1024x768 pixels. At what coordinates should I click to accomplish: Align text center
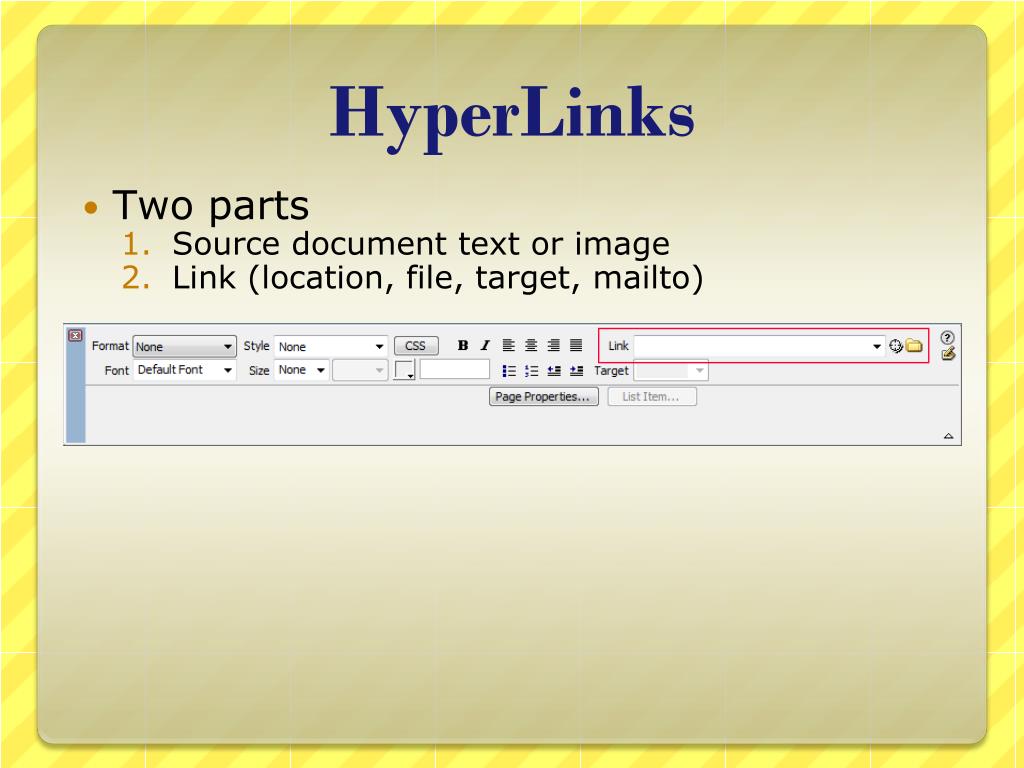tap(531, 345)
